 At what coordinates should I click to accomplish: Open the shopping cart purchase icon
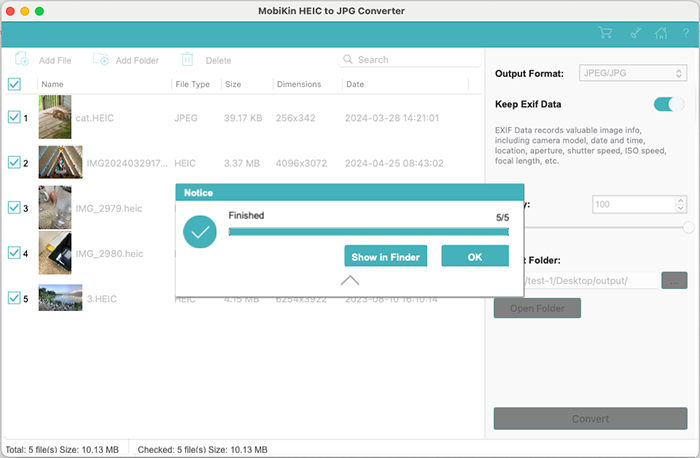pyautogui.click(x=604, y=33)
